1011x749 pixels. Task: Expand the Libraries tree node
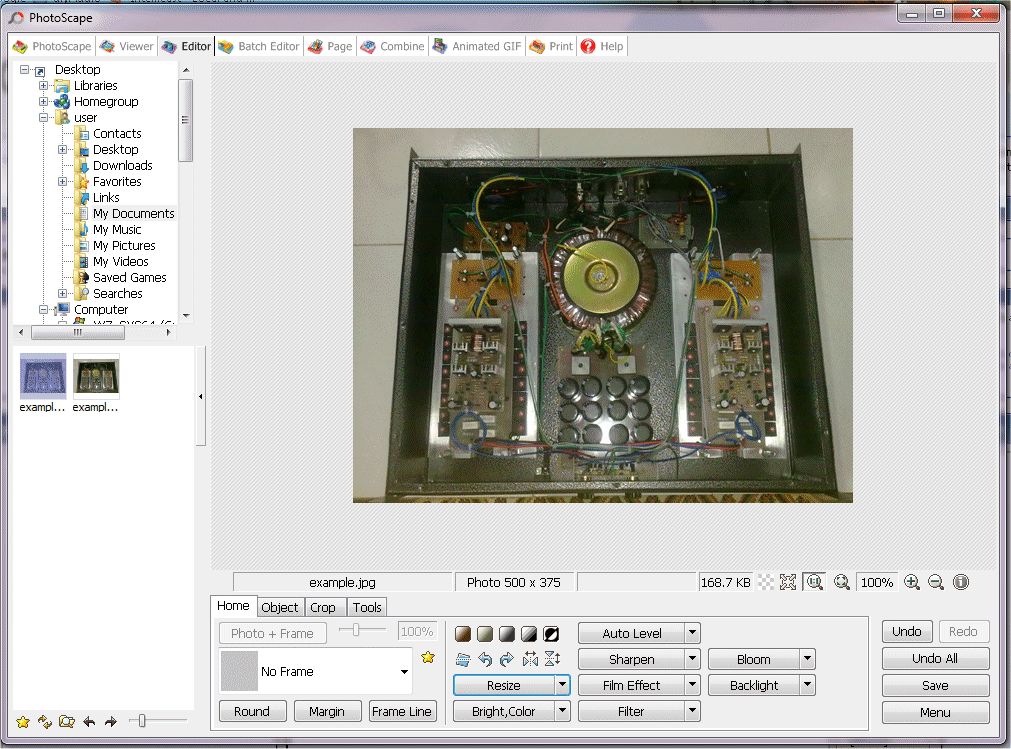(43, 85)
